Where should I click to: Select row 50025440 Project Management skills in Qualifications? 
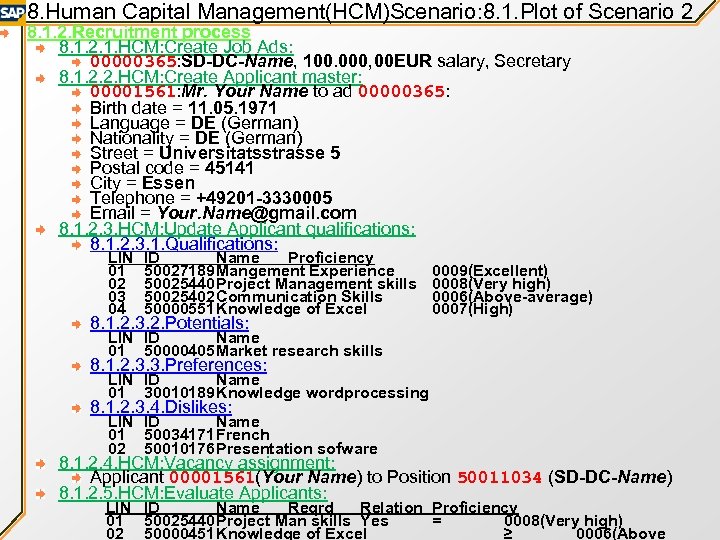point(329,284)
